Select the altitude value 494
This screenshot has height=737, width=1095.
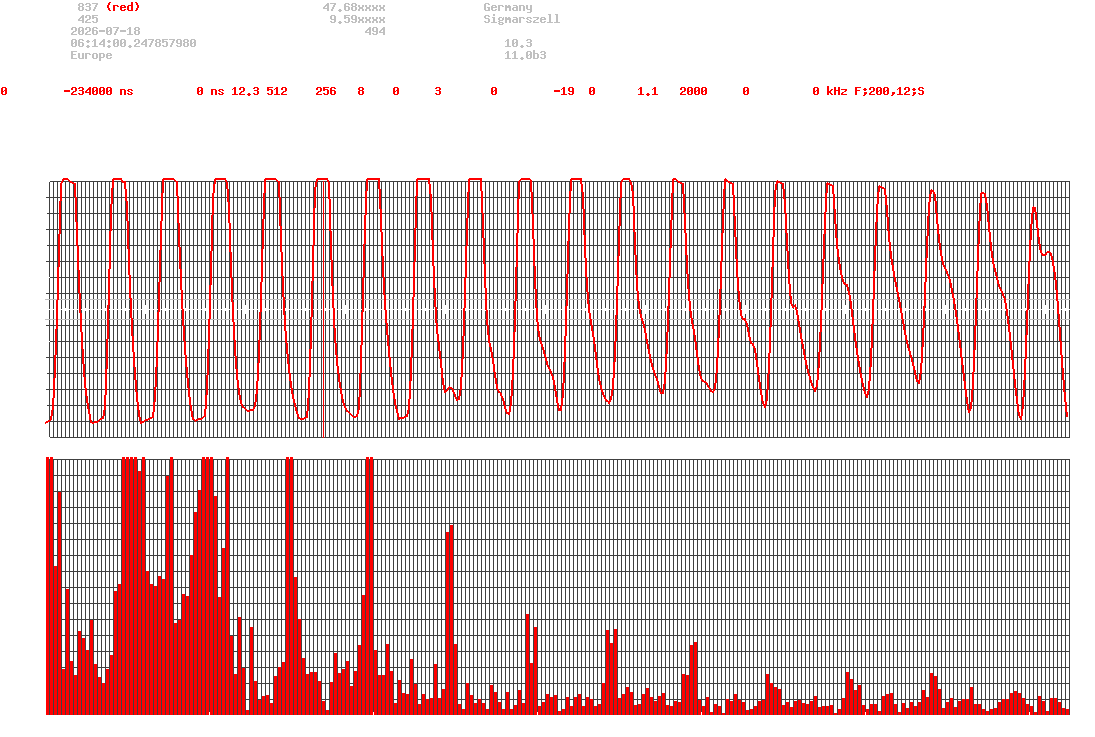click(375, 31)
